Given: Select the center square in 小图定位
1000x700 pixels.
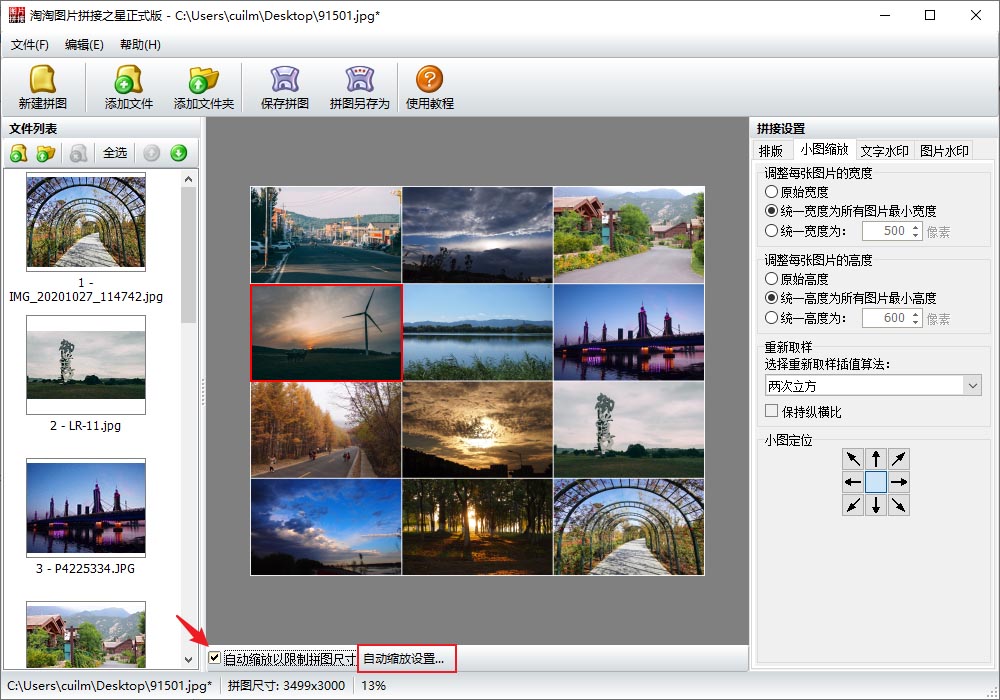Looking at the screenshot, I should point(876,482).
